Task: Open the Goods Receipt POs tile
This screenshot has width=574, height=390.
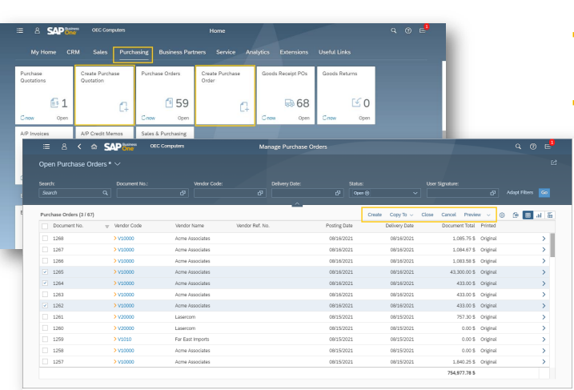Action: pos(286,95)
